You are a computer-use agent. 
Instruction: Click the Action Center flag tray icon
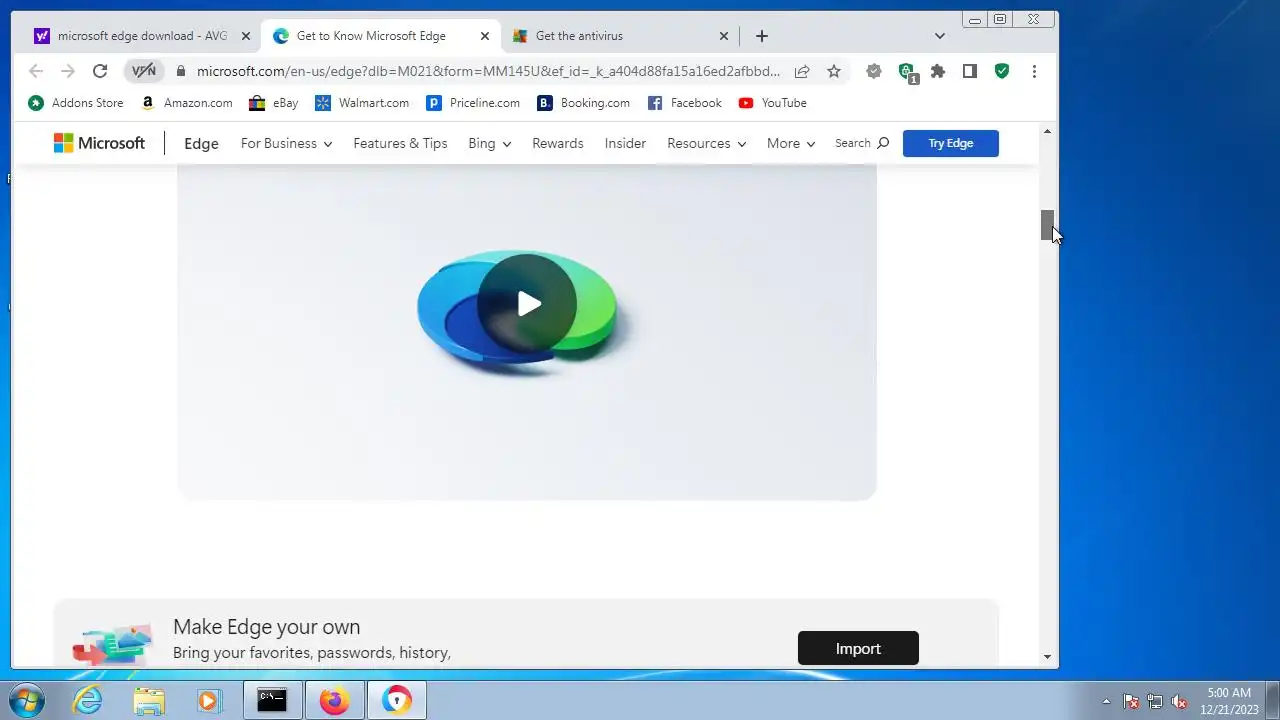click(1131, 701)
